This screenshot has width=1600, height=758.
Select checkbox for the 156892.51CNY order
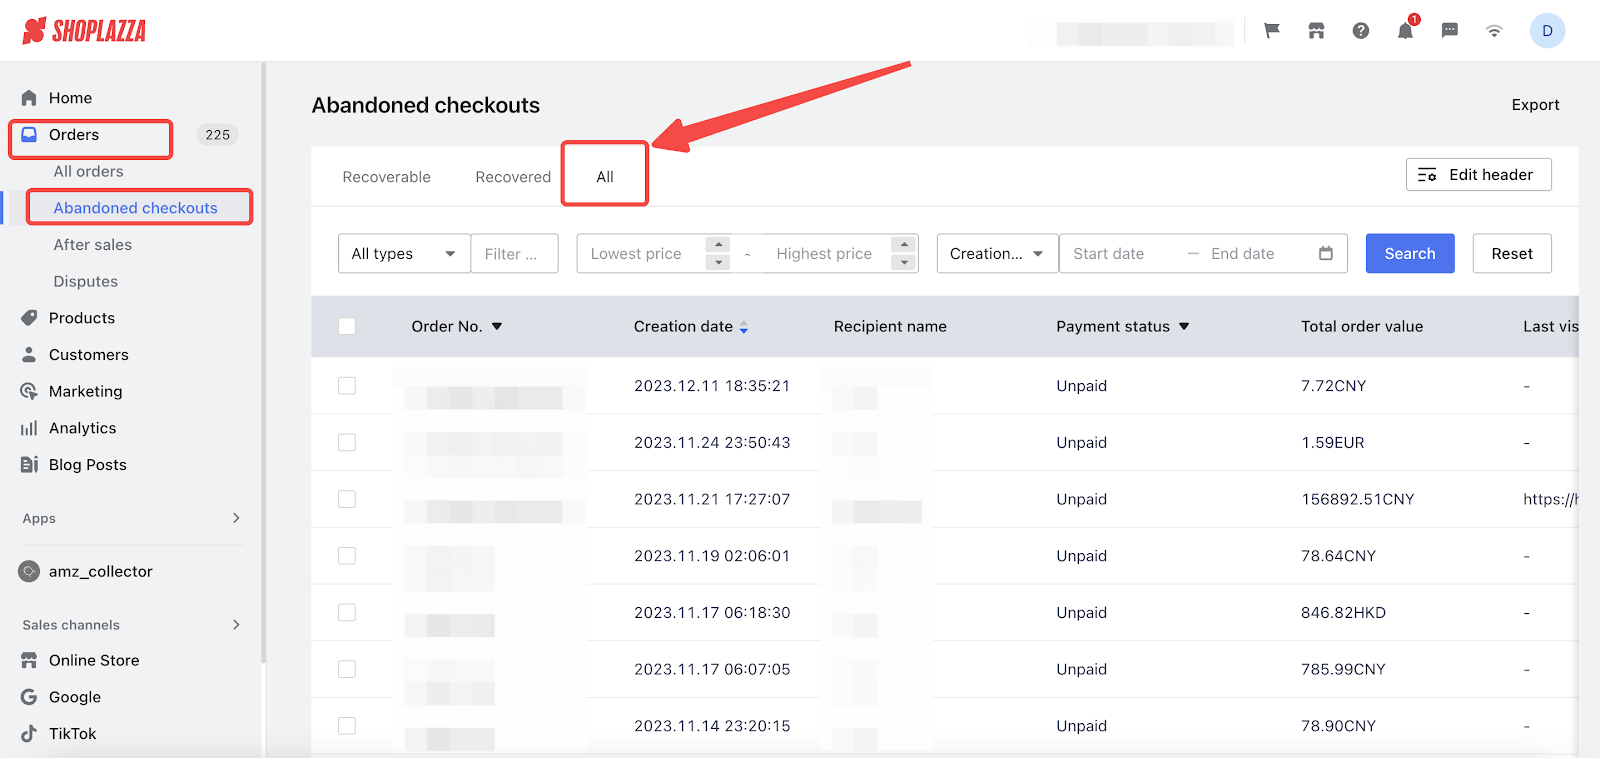[x=347, y=499]
